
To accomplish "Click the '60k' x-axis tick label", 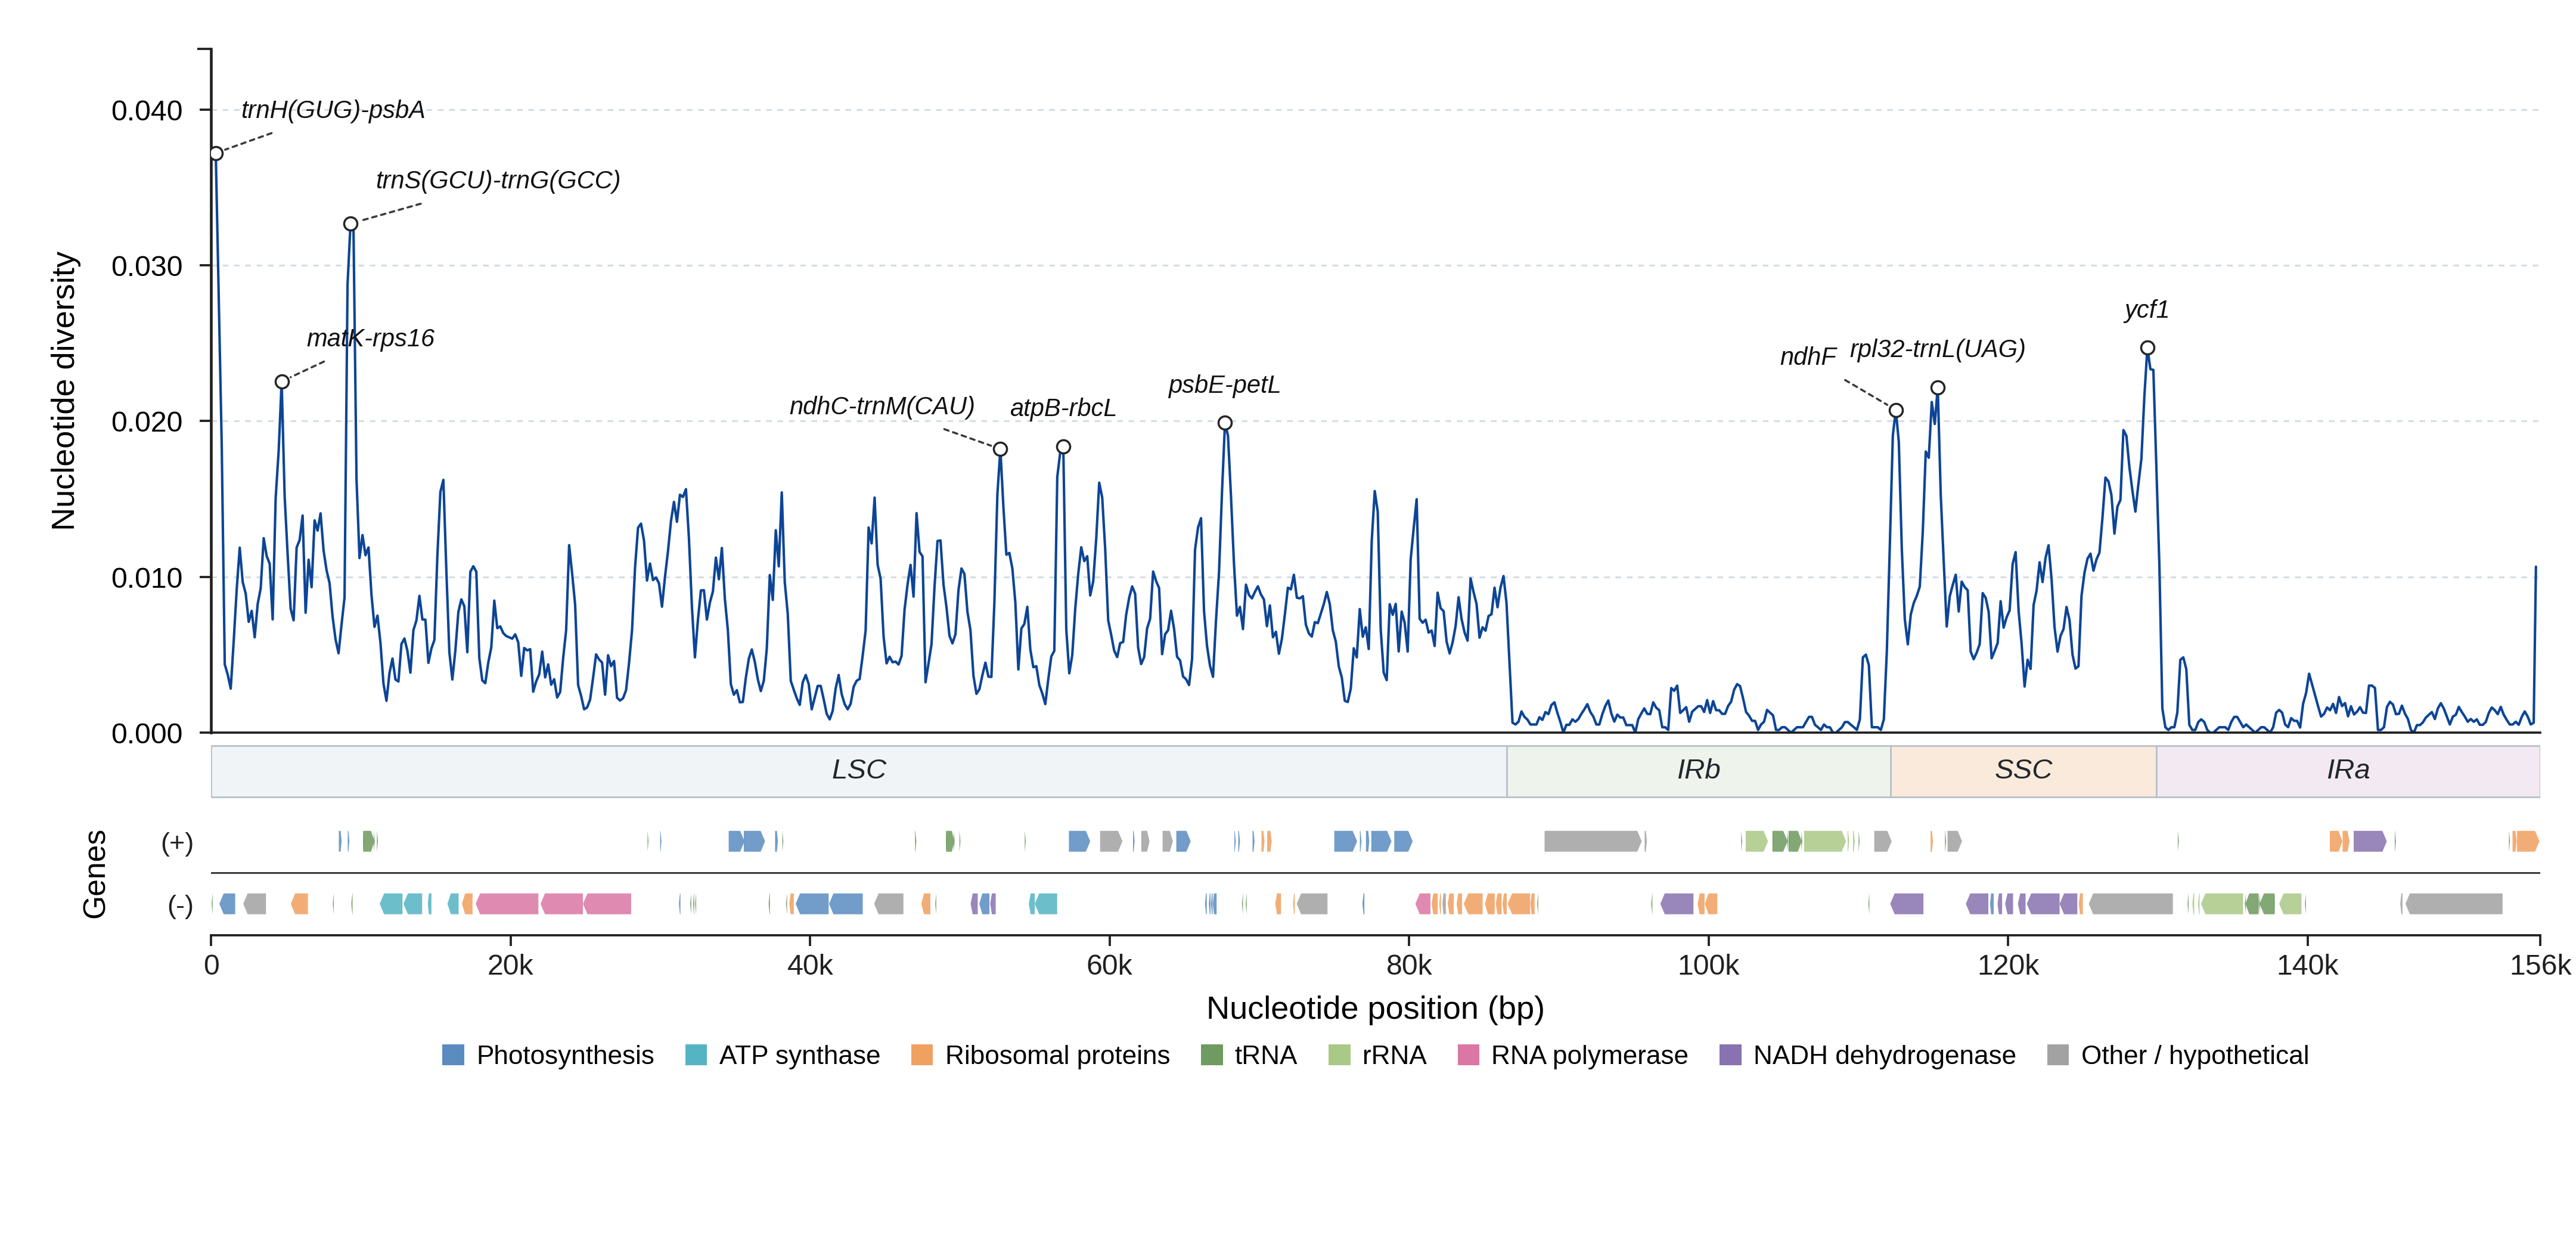I will pyautogui.click(x=1110, y=966).
